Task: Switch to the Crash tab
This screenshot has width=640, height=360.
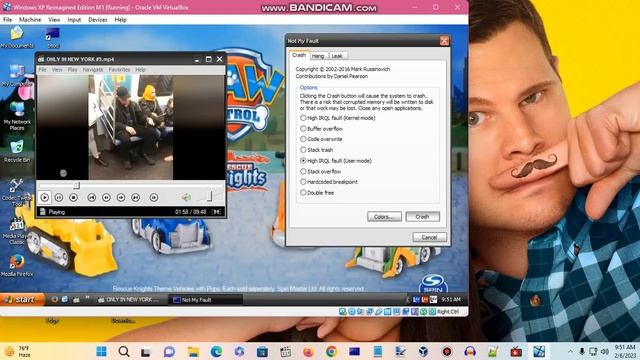Action: tap(299, 55)
